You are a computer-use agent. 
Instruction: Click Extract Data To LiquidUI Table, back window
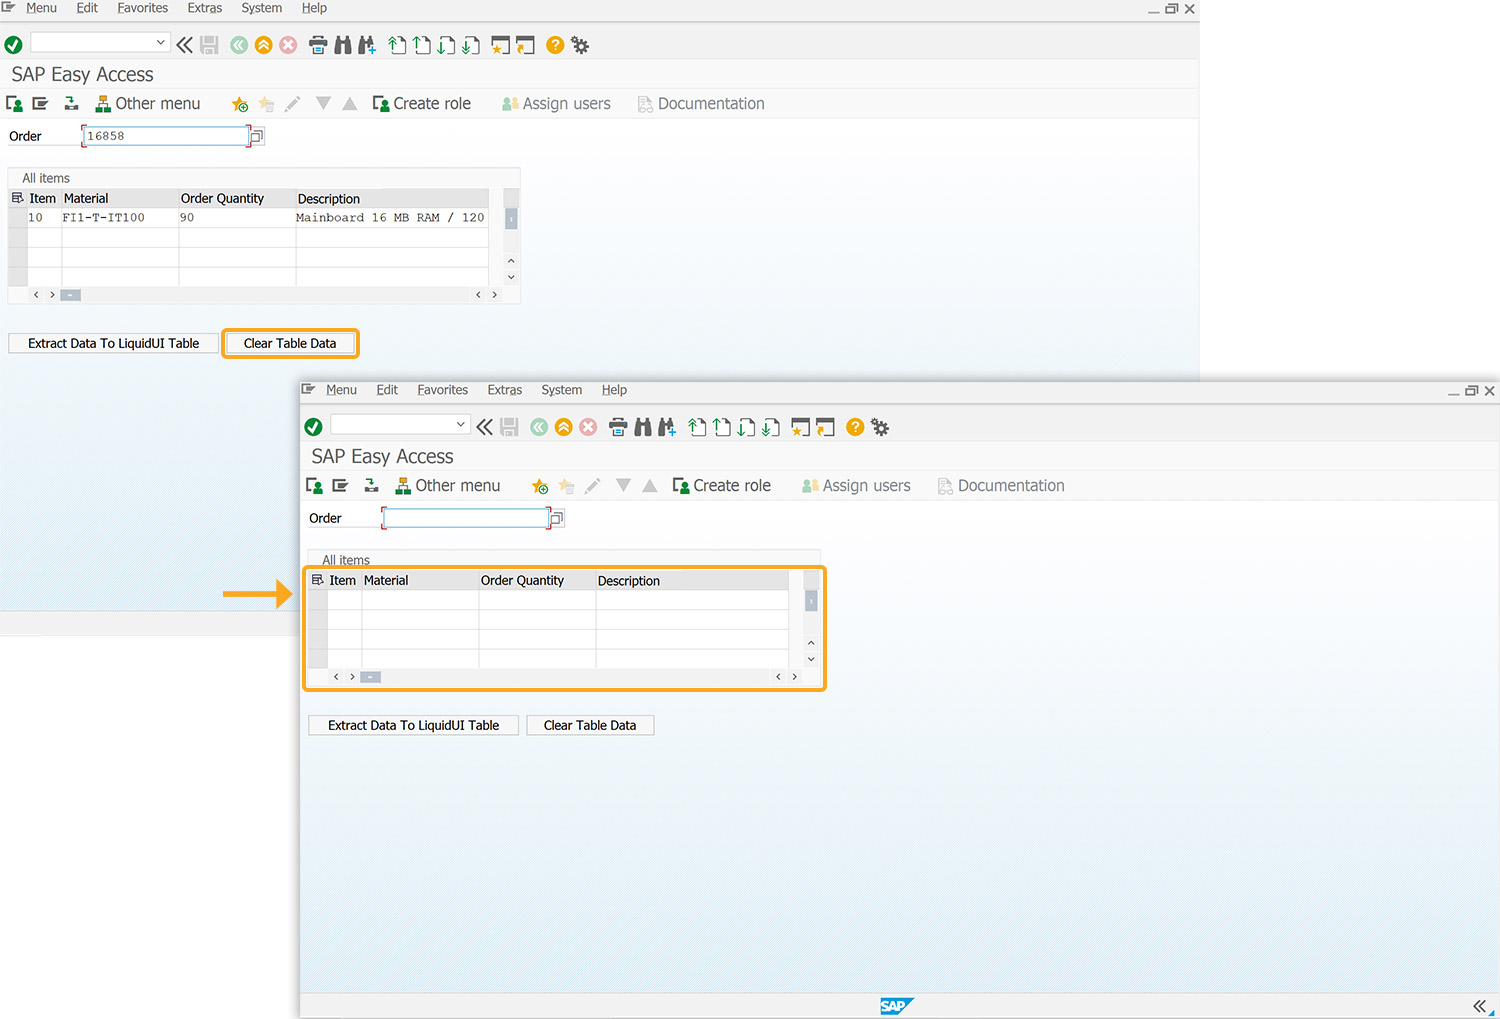click(x=114, y=343)
